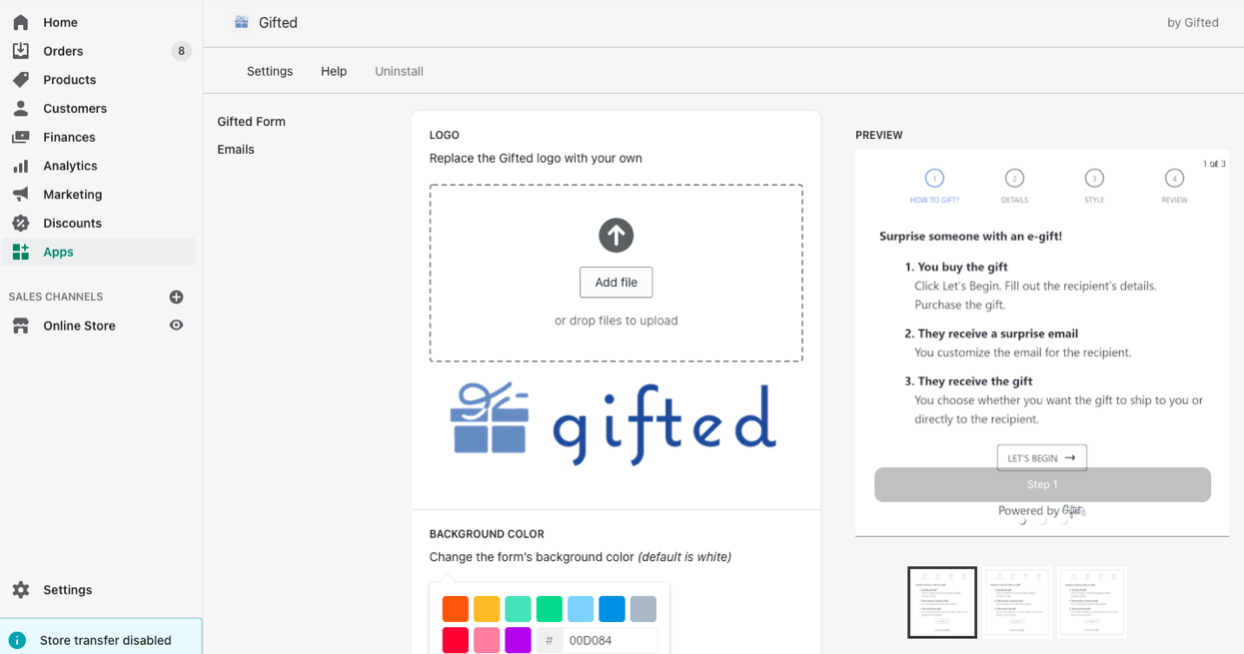Click the Orders inbox icon
1244x654 pixels.
click(x=20, y=51)
